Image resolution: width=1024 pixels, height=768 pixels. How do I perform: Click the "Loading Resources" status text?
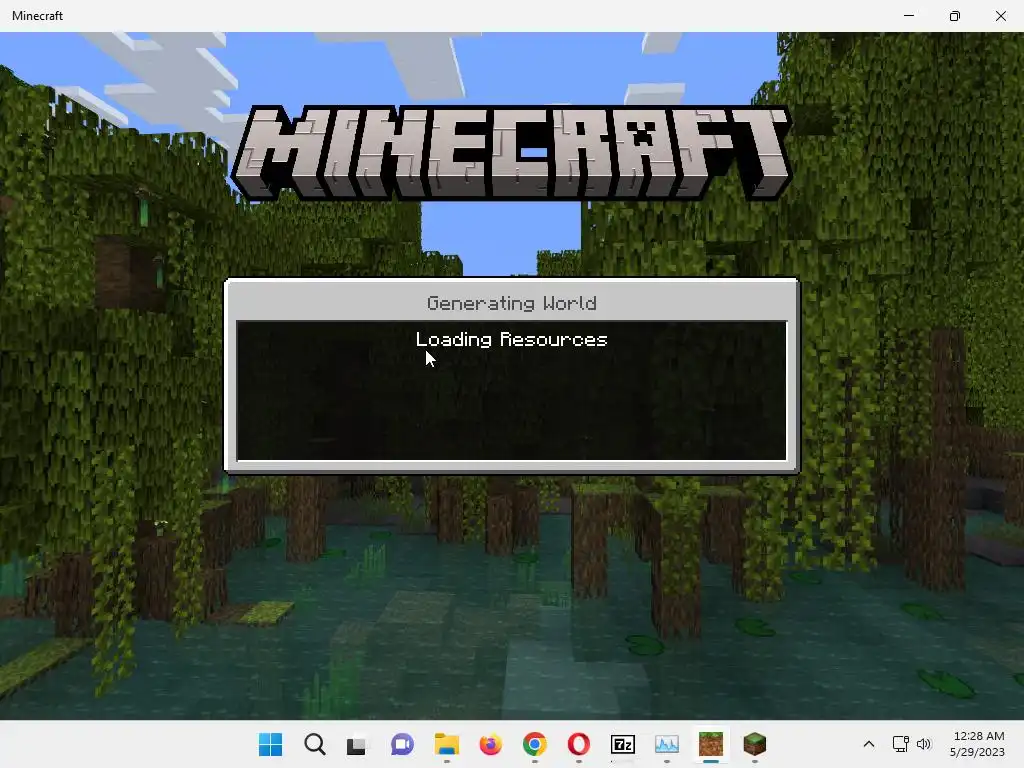511,340
